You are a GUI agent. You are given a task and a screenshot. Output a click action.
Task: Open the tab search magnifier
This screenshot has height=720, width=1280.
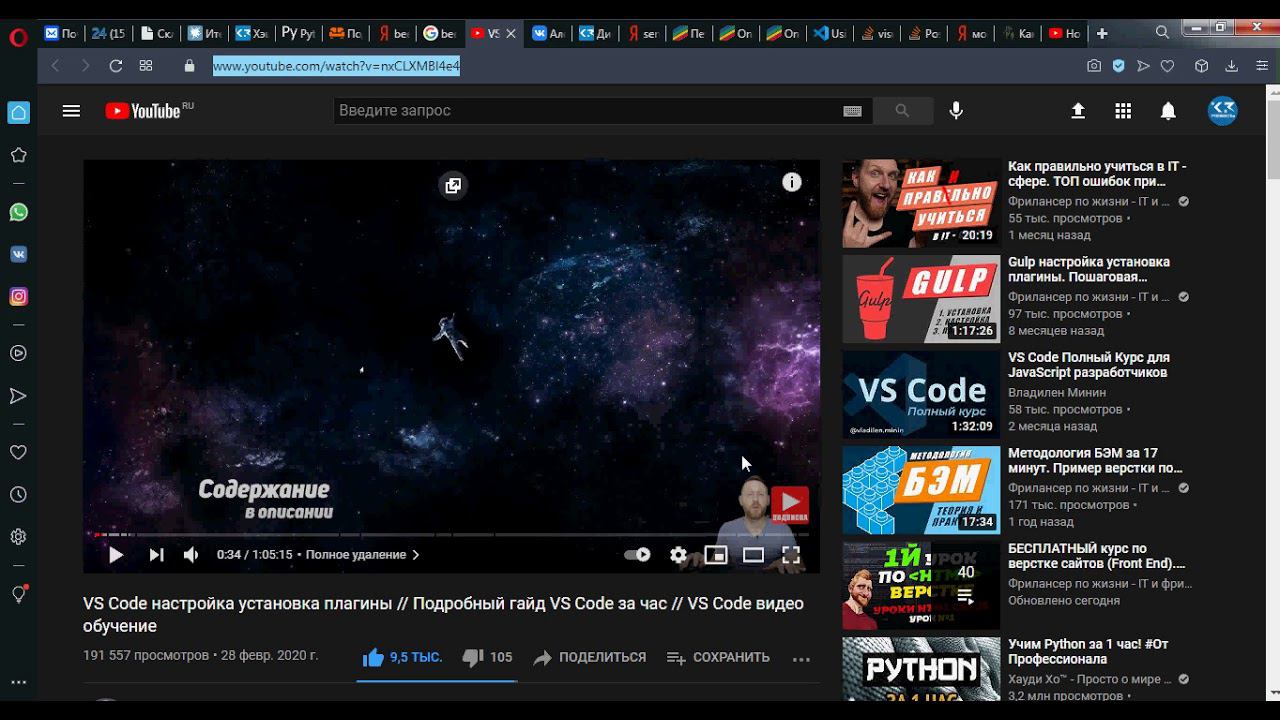click(x=1162, y=33)
